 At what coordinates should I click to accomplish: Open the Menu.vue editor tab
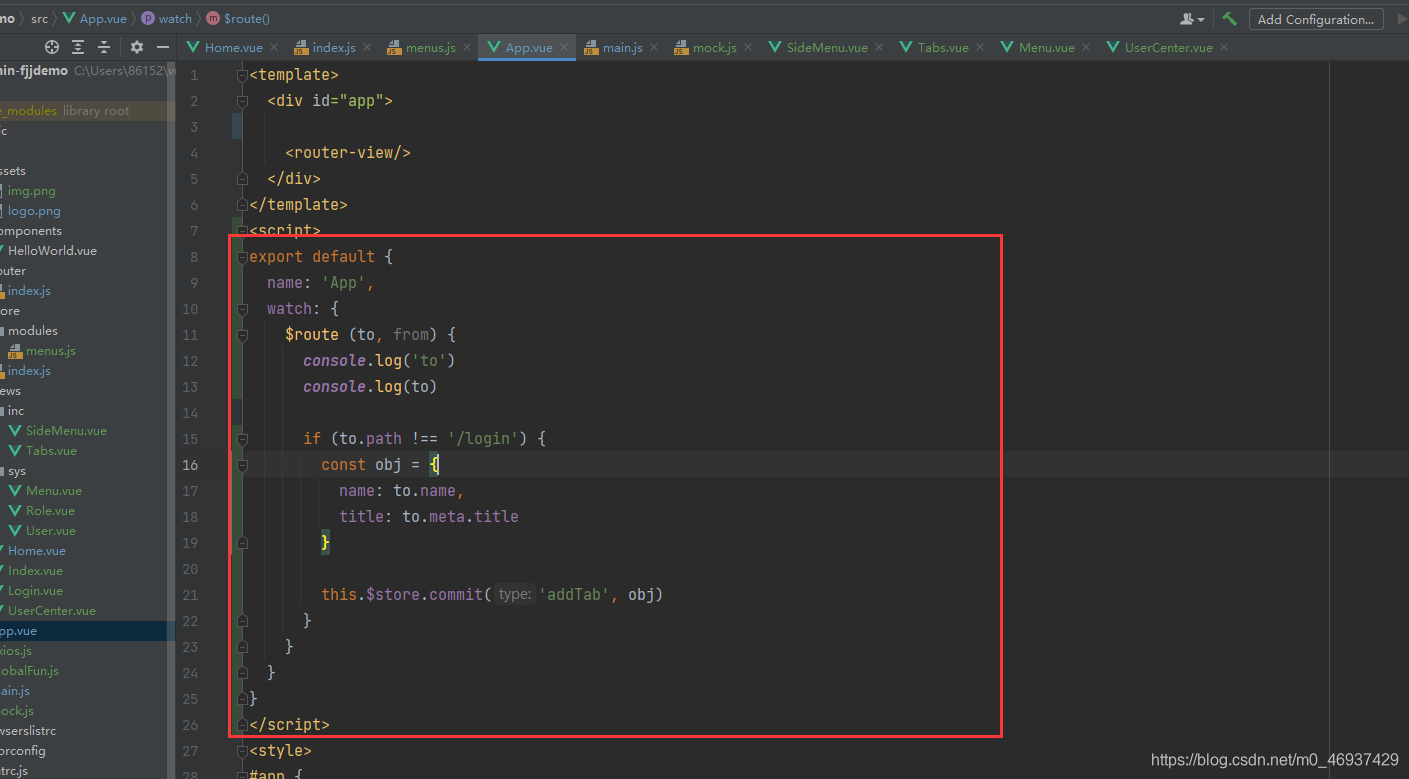1046,47
